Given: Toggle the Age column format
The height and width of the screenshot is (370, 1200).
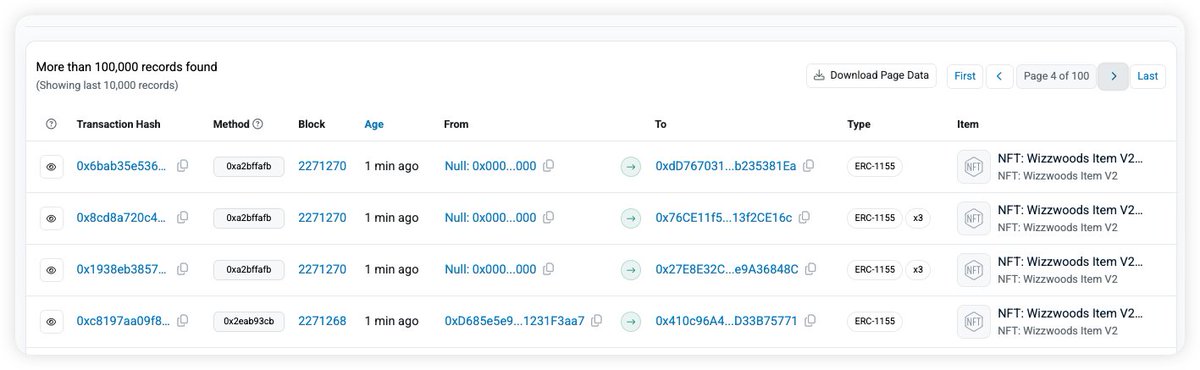Looking at the screenshot, I should click(374, 124).
